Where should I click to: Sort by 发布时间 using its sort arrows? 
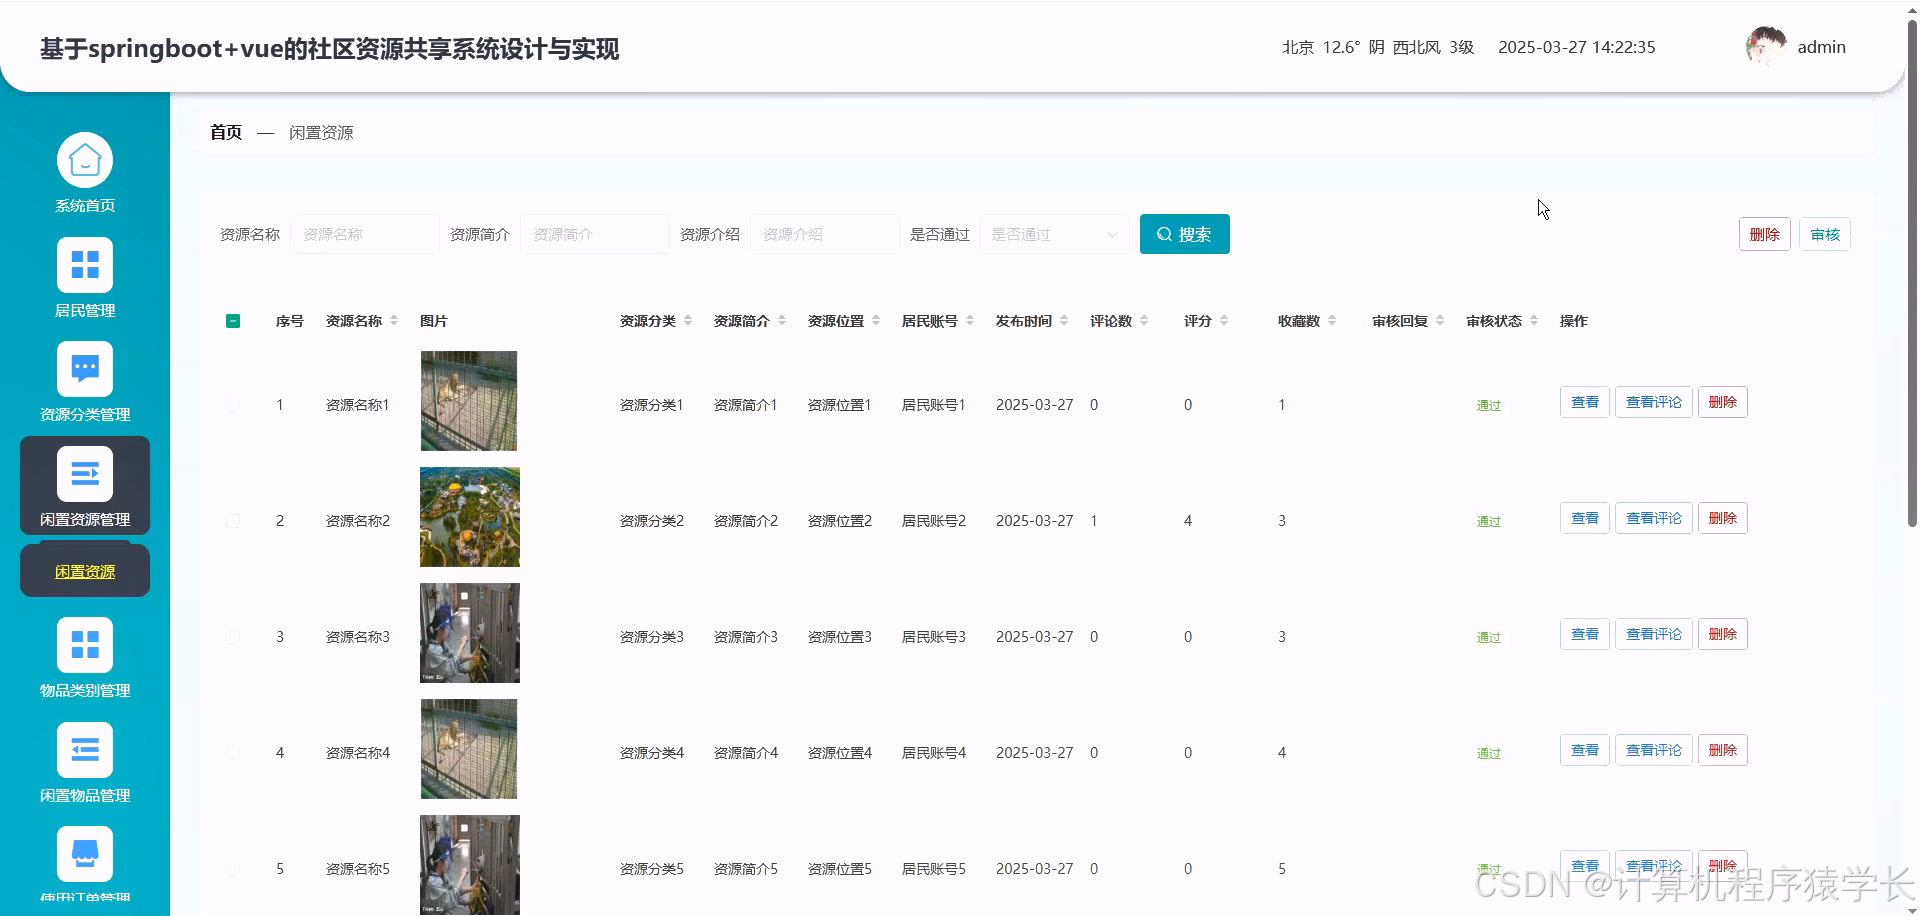(x=1063, y=320)
